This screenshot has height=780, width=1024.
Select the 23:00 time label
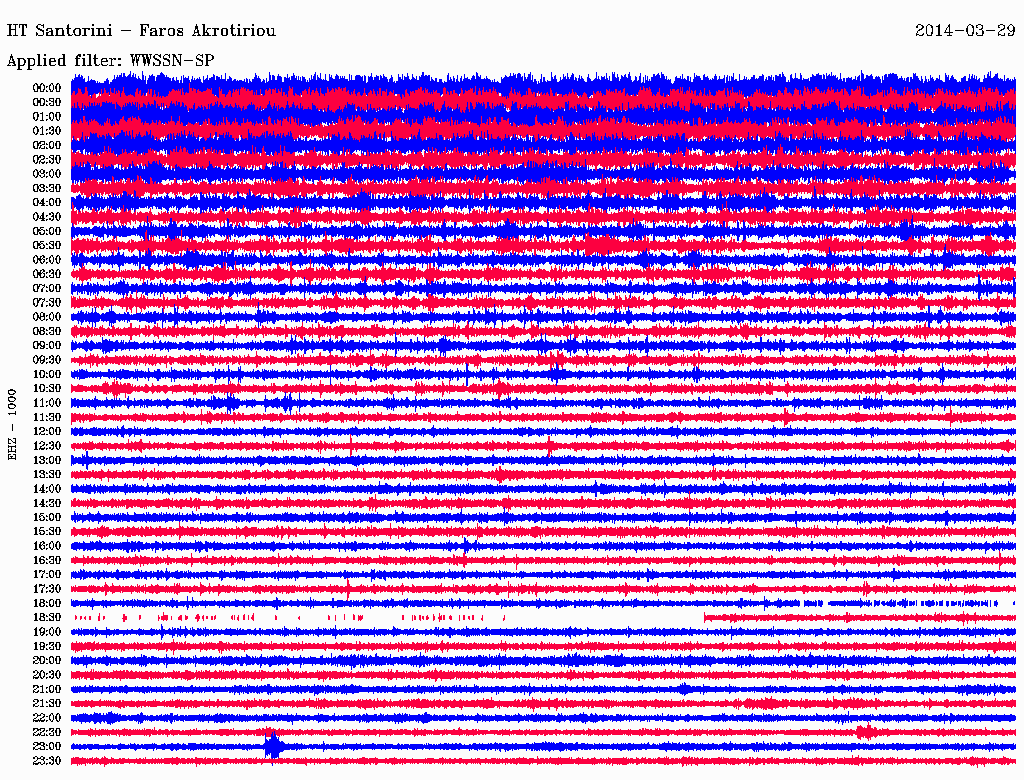pos(46,746)
